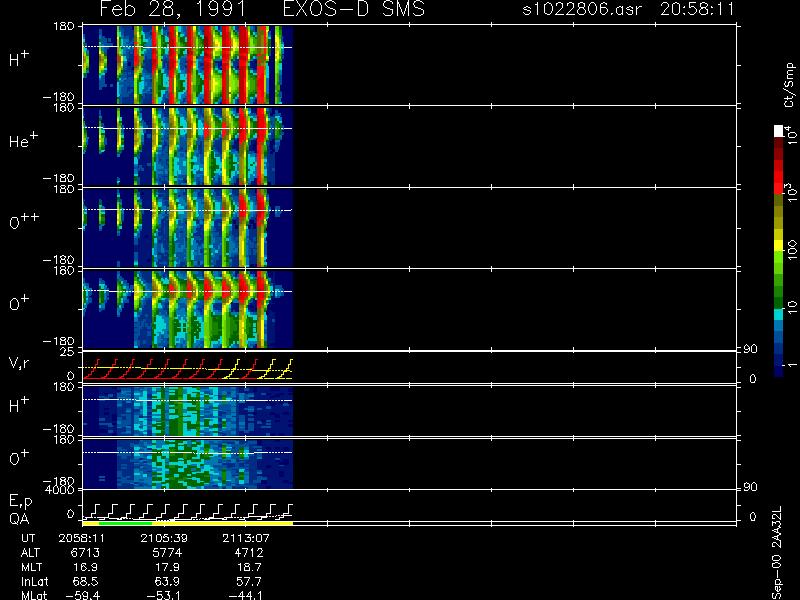Click the white E,p stepped line trace
This screenshot has height=600, width=800.
(x=188, y=511)
